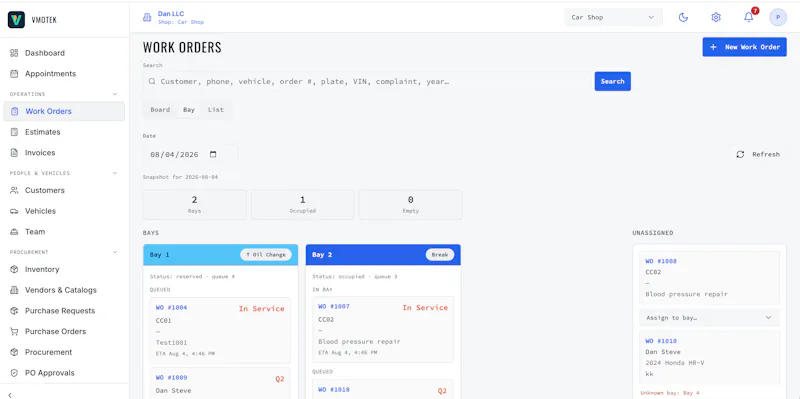Open work order WO #1007
This screenshot has width=800, height=399.
coord(334,307)
